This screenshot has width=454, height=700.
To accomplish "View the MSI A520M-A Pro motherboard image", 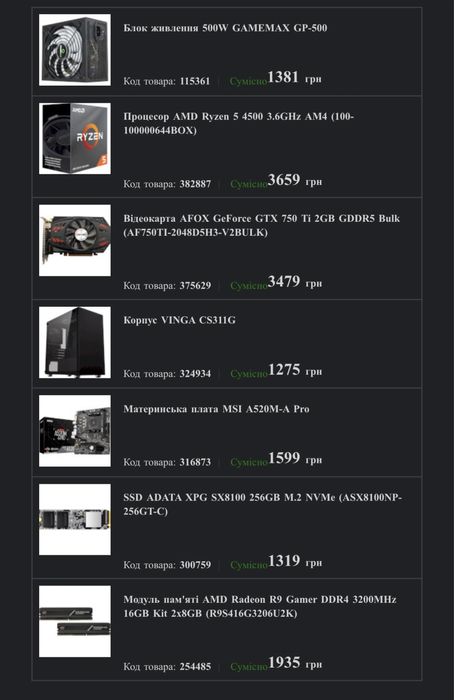I will pos(75,431).
